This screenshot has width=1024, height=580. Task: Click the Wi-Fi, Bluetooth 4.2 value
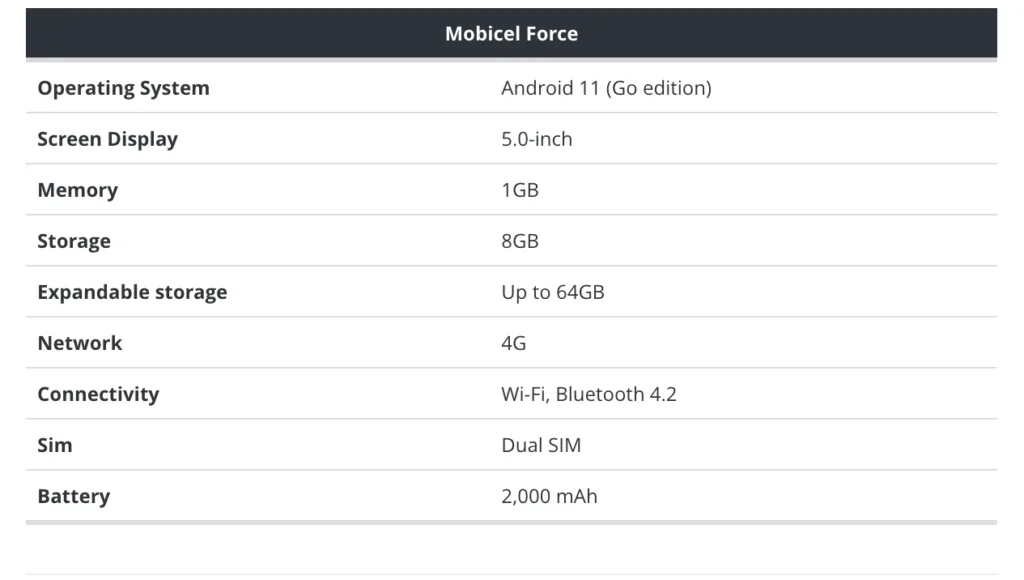pos(588,394)
